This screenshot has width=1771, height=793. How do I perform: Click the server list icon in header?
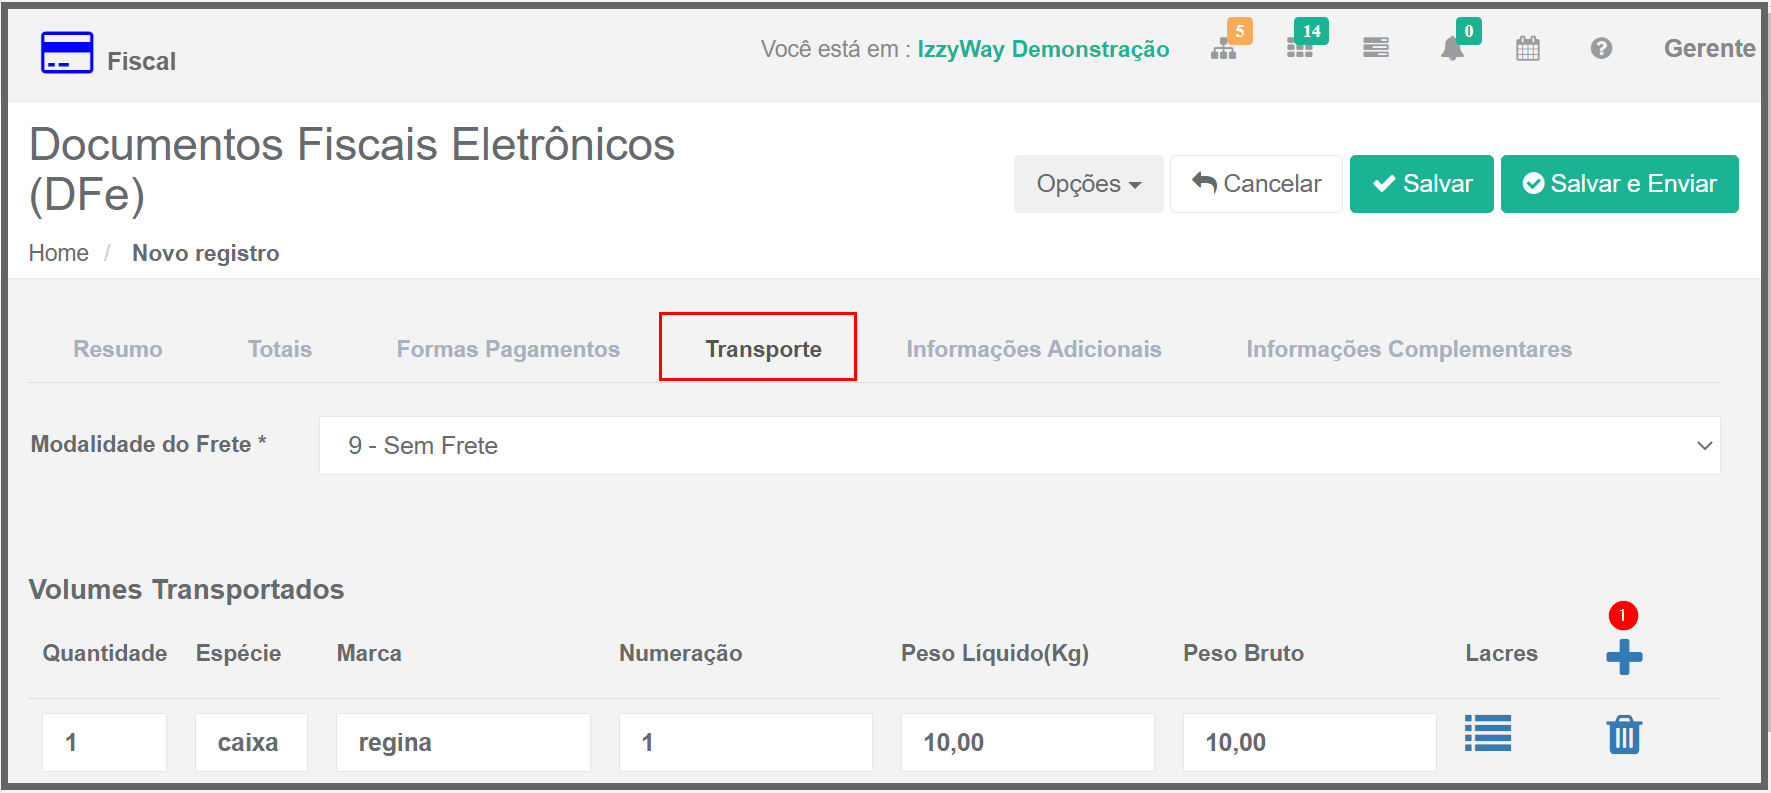click(1376, 48)
